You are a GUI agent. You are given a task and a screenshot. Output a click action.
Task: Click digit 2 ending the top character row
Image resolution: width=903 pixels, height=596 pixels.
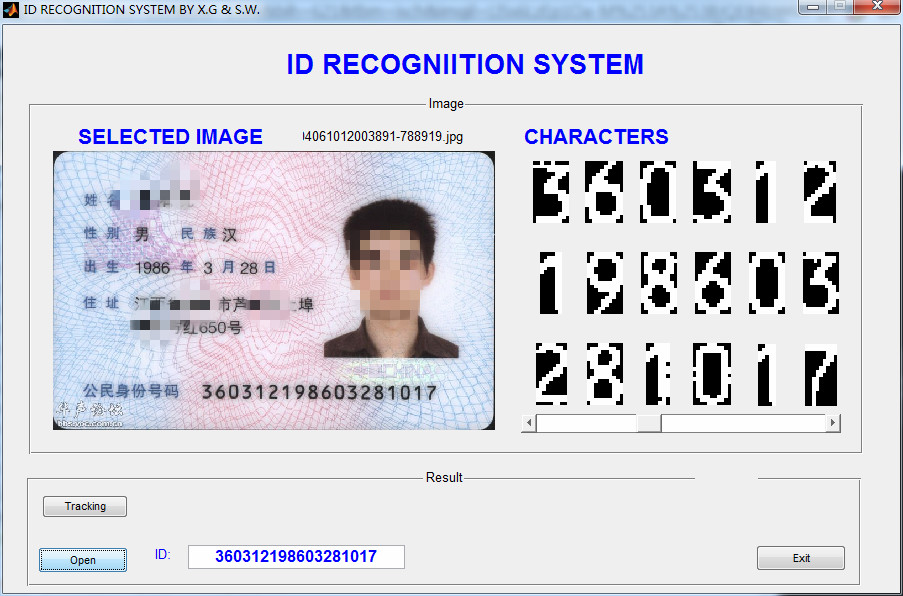(821, 192)
